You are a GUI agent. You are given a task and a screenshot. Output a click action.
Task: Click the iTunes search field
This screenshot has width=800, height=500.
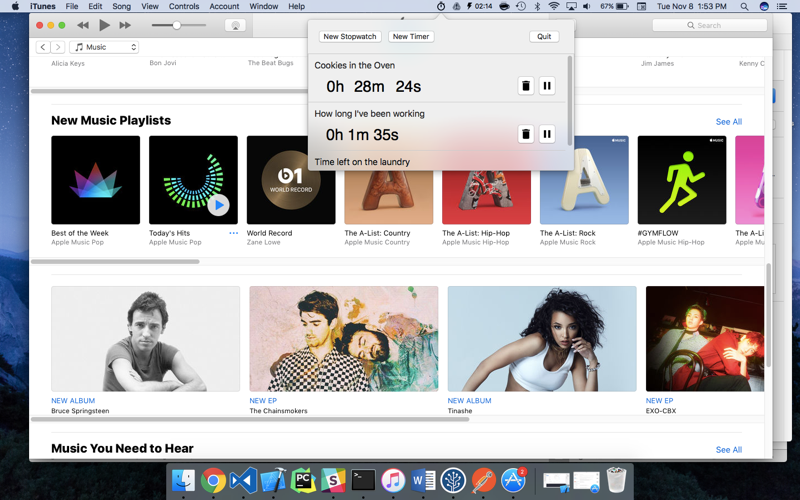tap(709, 26)
